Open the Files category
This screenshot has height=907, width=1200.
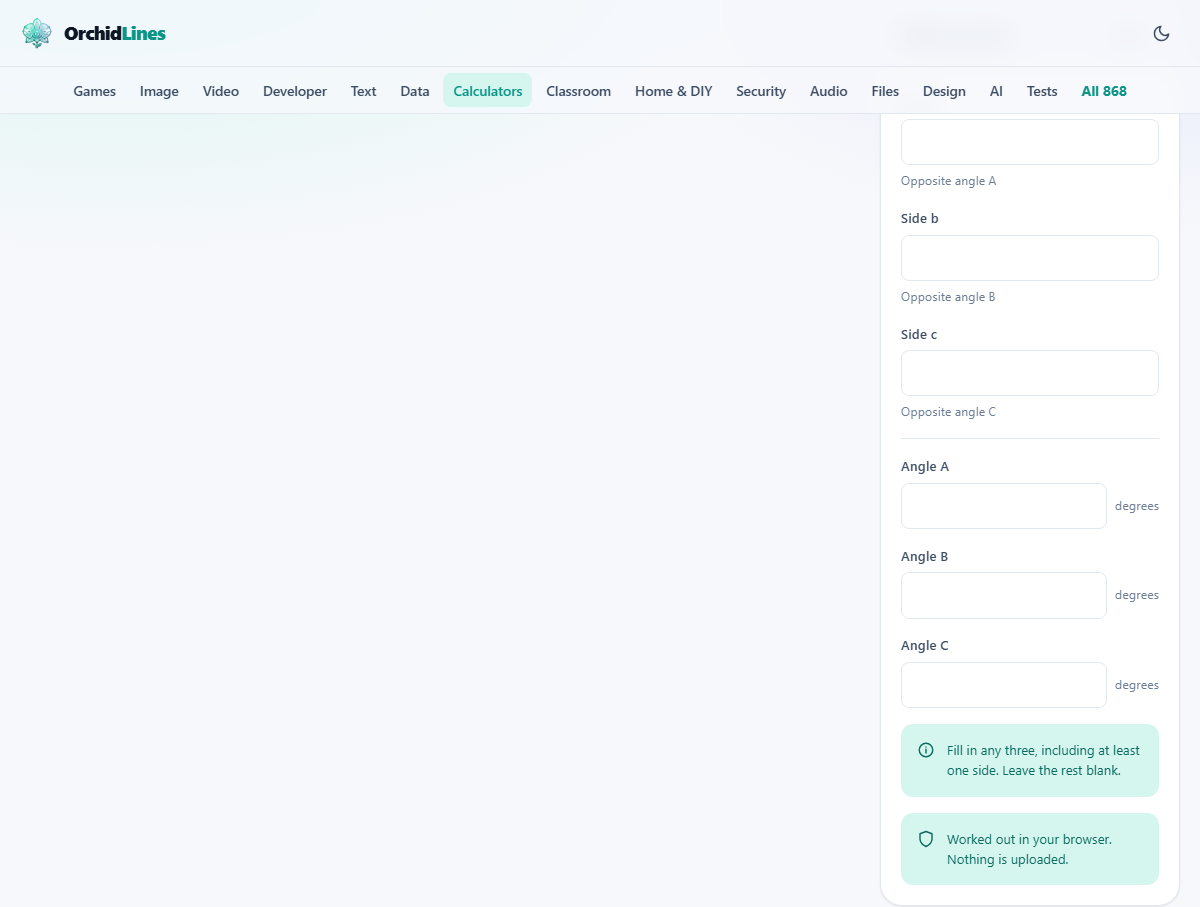coord(885,91)
